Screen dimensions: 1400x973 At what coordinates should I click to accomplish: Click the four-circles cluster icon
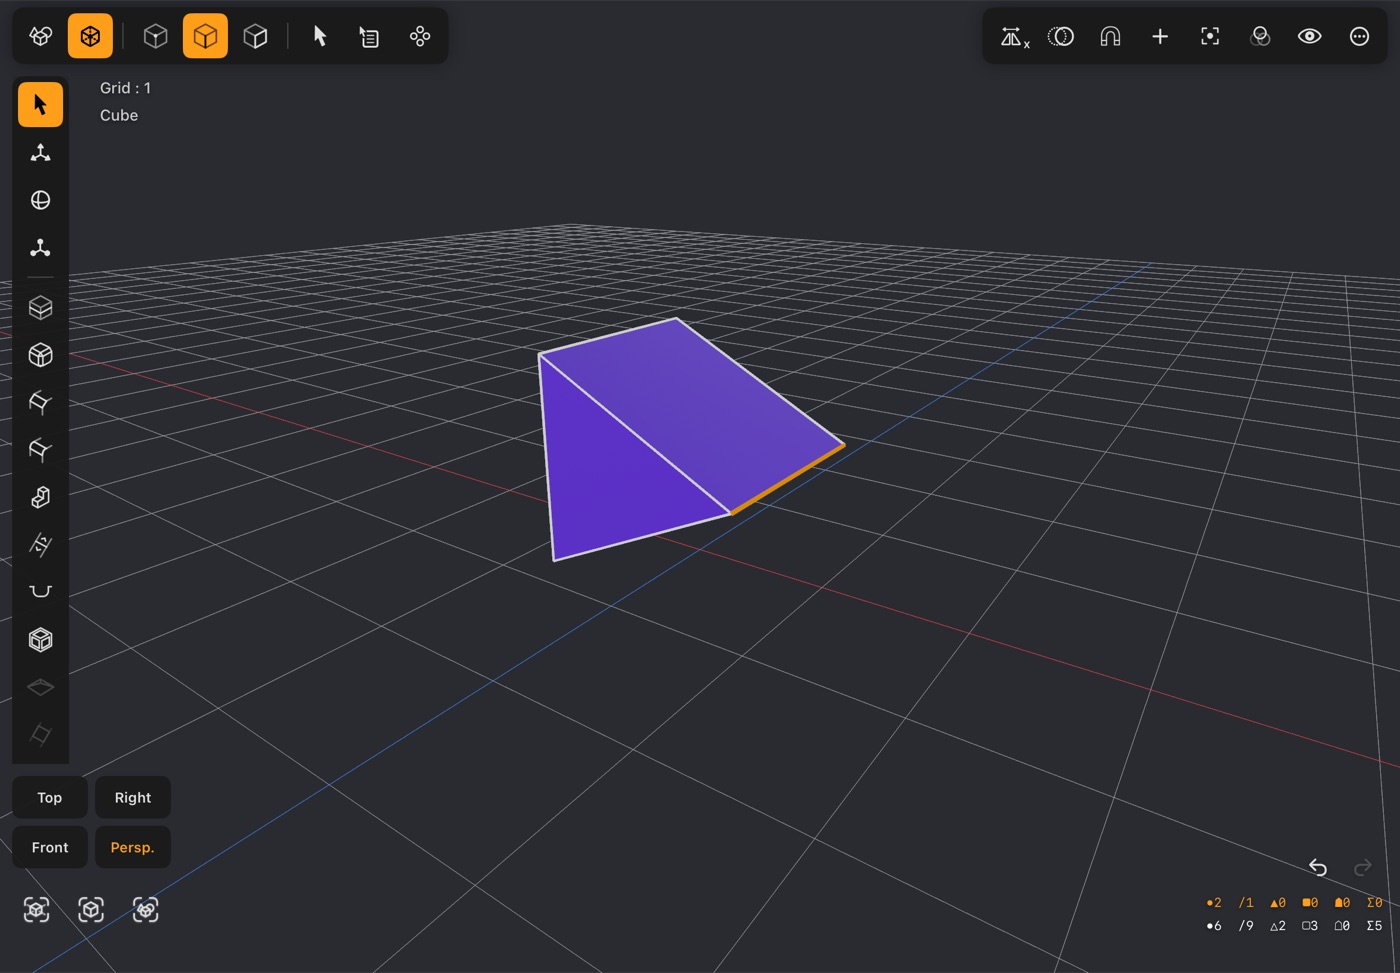420,36
